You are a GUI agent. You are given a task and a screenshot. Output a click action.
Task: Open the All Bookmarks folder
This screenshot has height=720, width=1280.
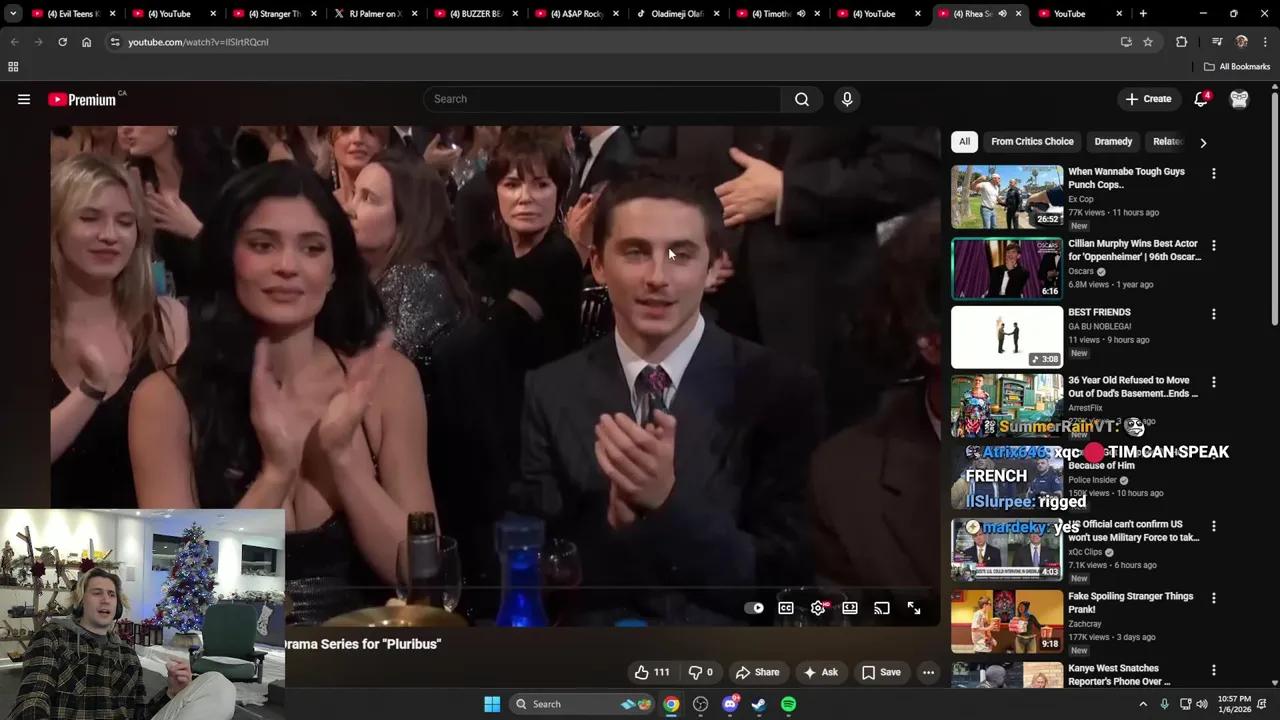click(1237, 67)
